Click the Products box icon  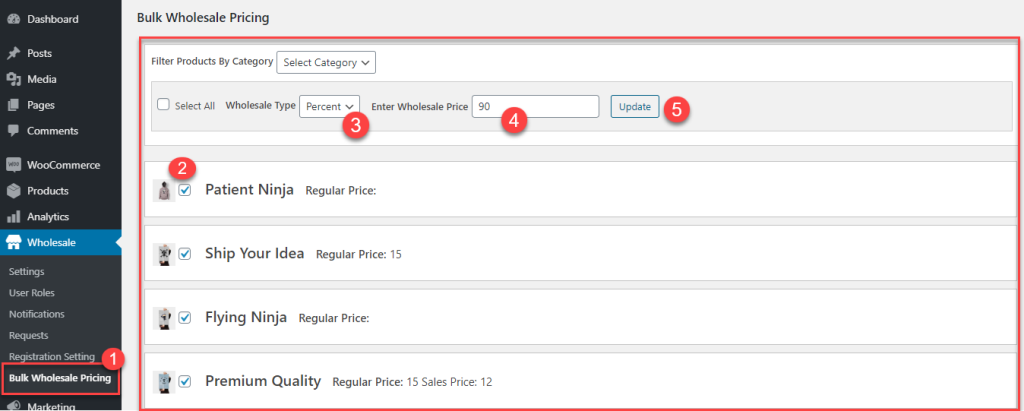(13, 191)
